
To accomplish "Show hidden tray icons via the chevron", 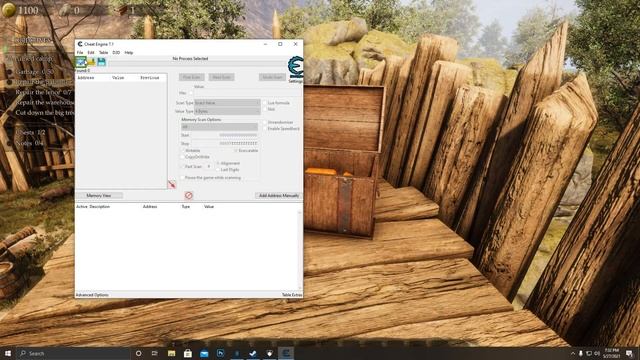I will (x=573, y=353).
